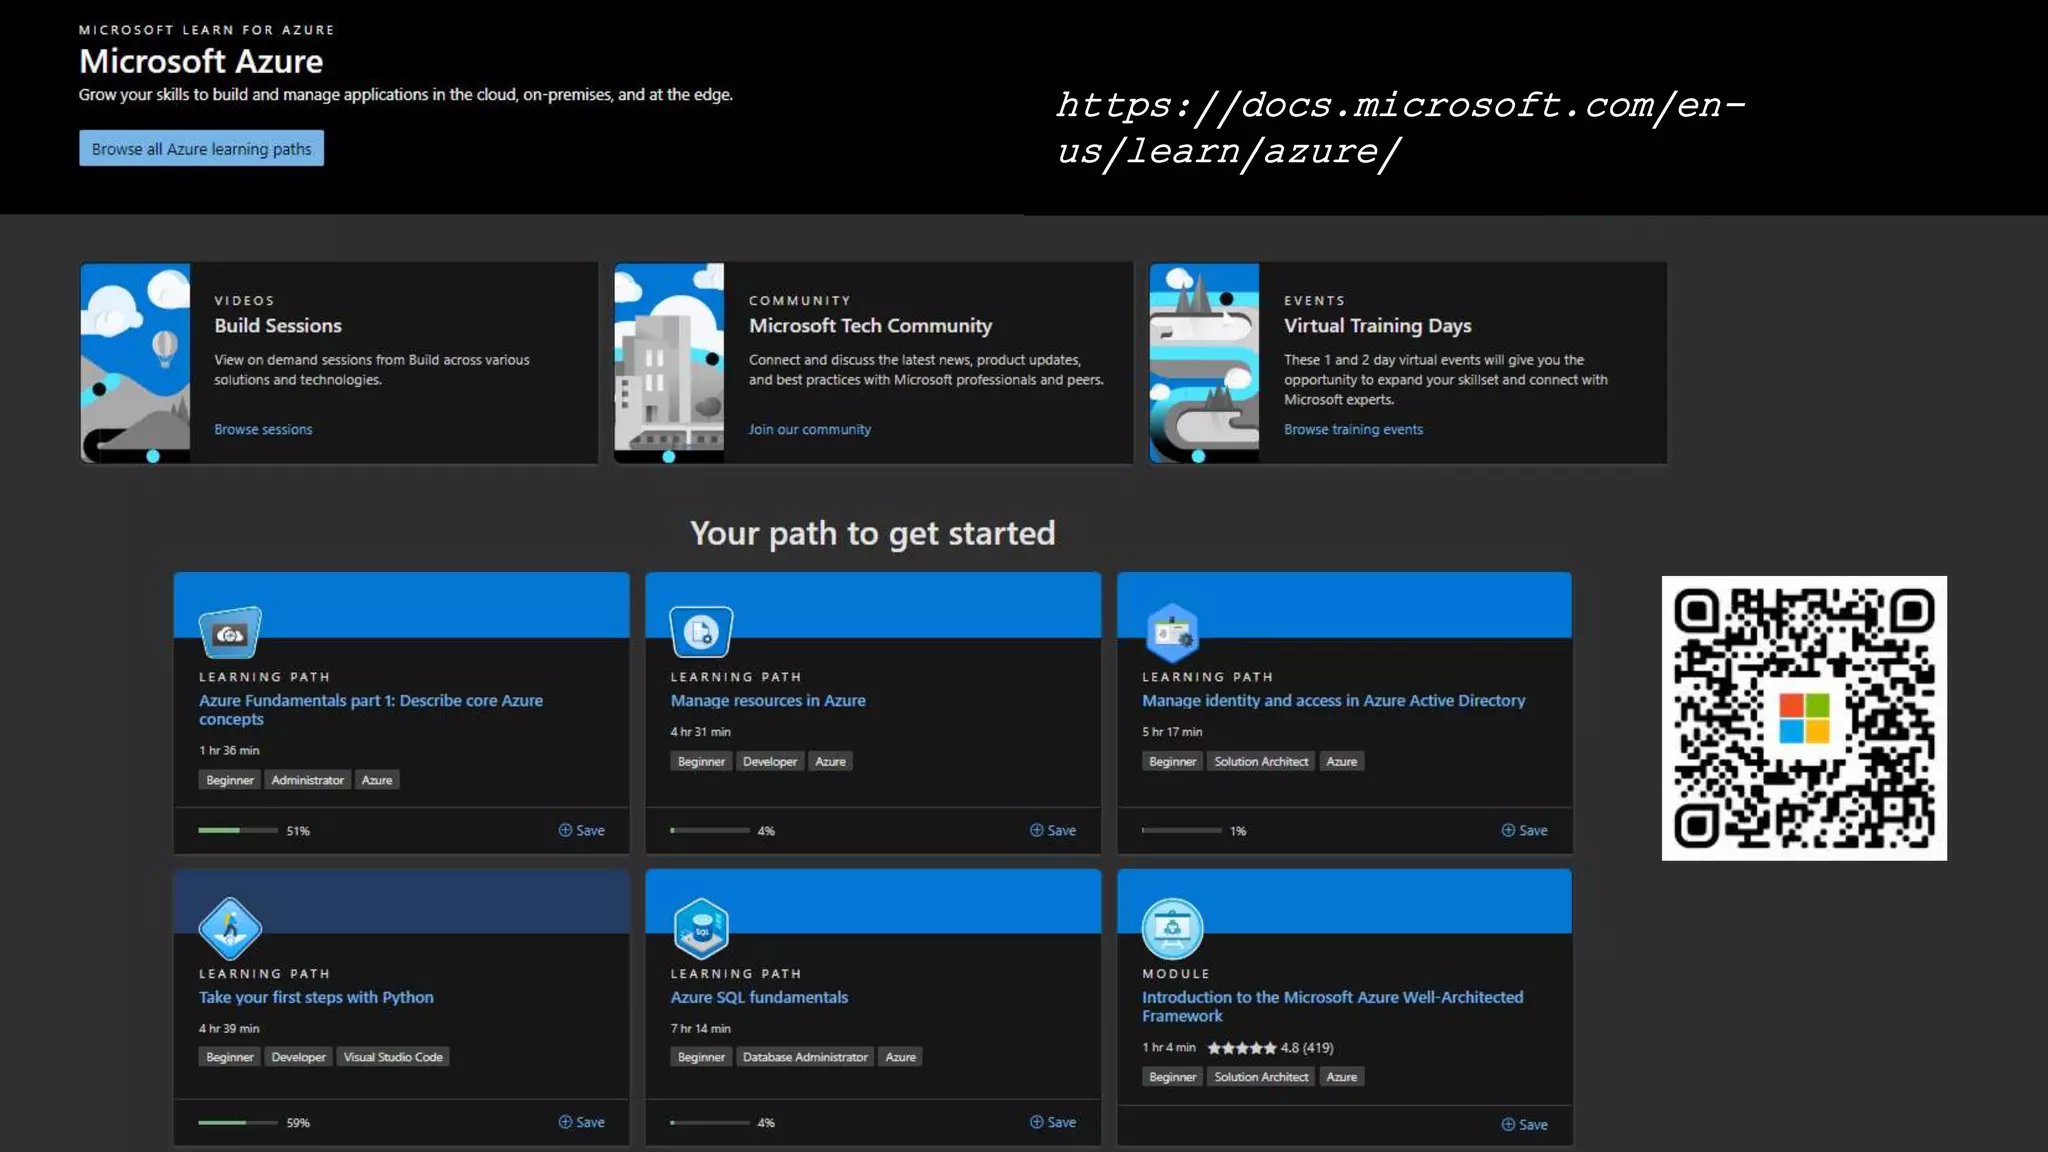The image size is (2048, 1152).
Task: Save the Well-Architected Framework module
Action: 1524,1124
